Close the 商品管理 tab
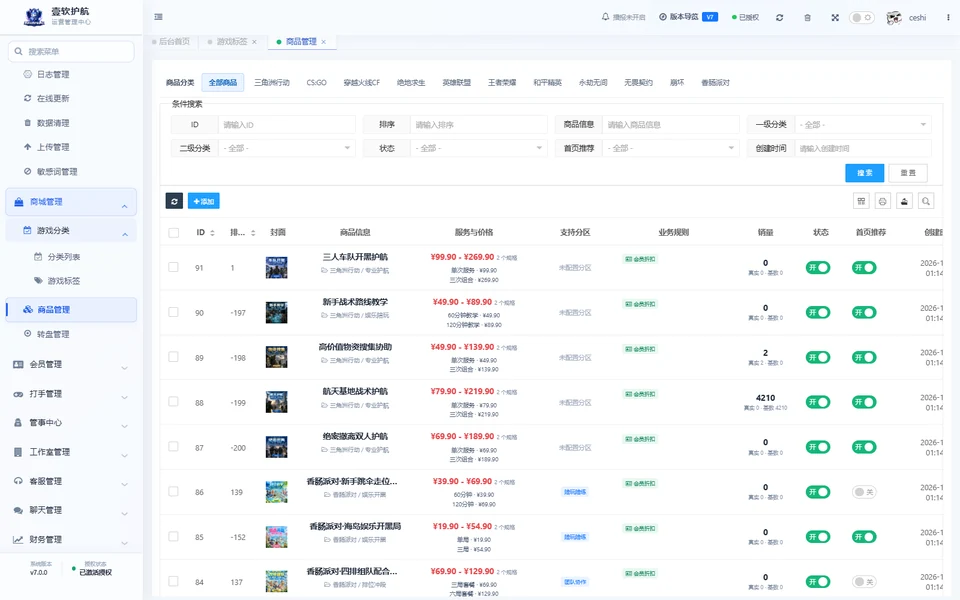The image size is (960, 600). click(x=323, y=42)
